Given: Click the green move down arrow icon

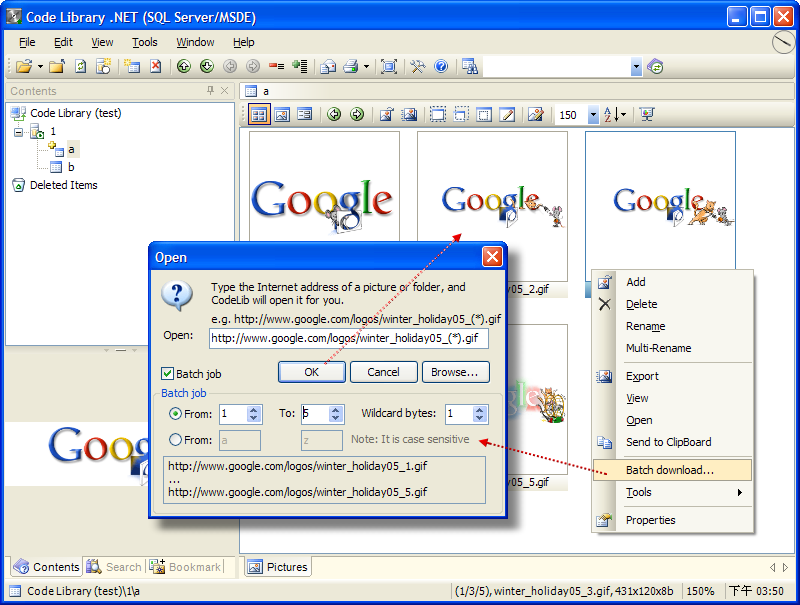Looking at the screenshot, I should (207, 66).
